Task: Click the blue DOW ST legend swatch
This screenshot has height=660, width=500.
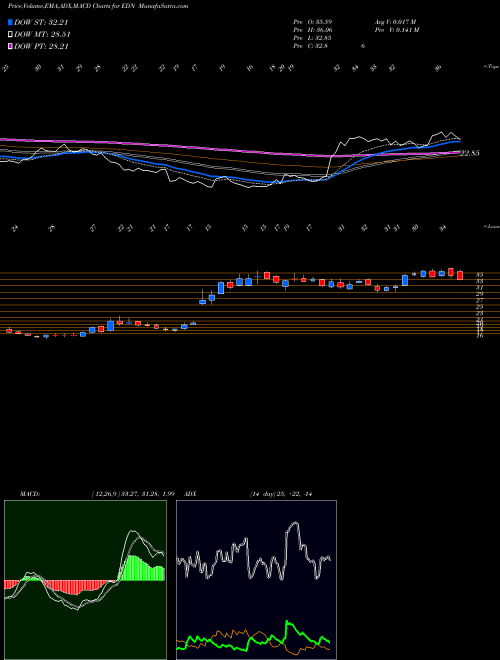Action: click(x=11, y=23)
